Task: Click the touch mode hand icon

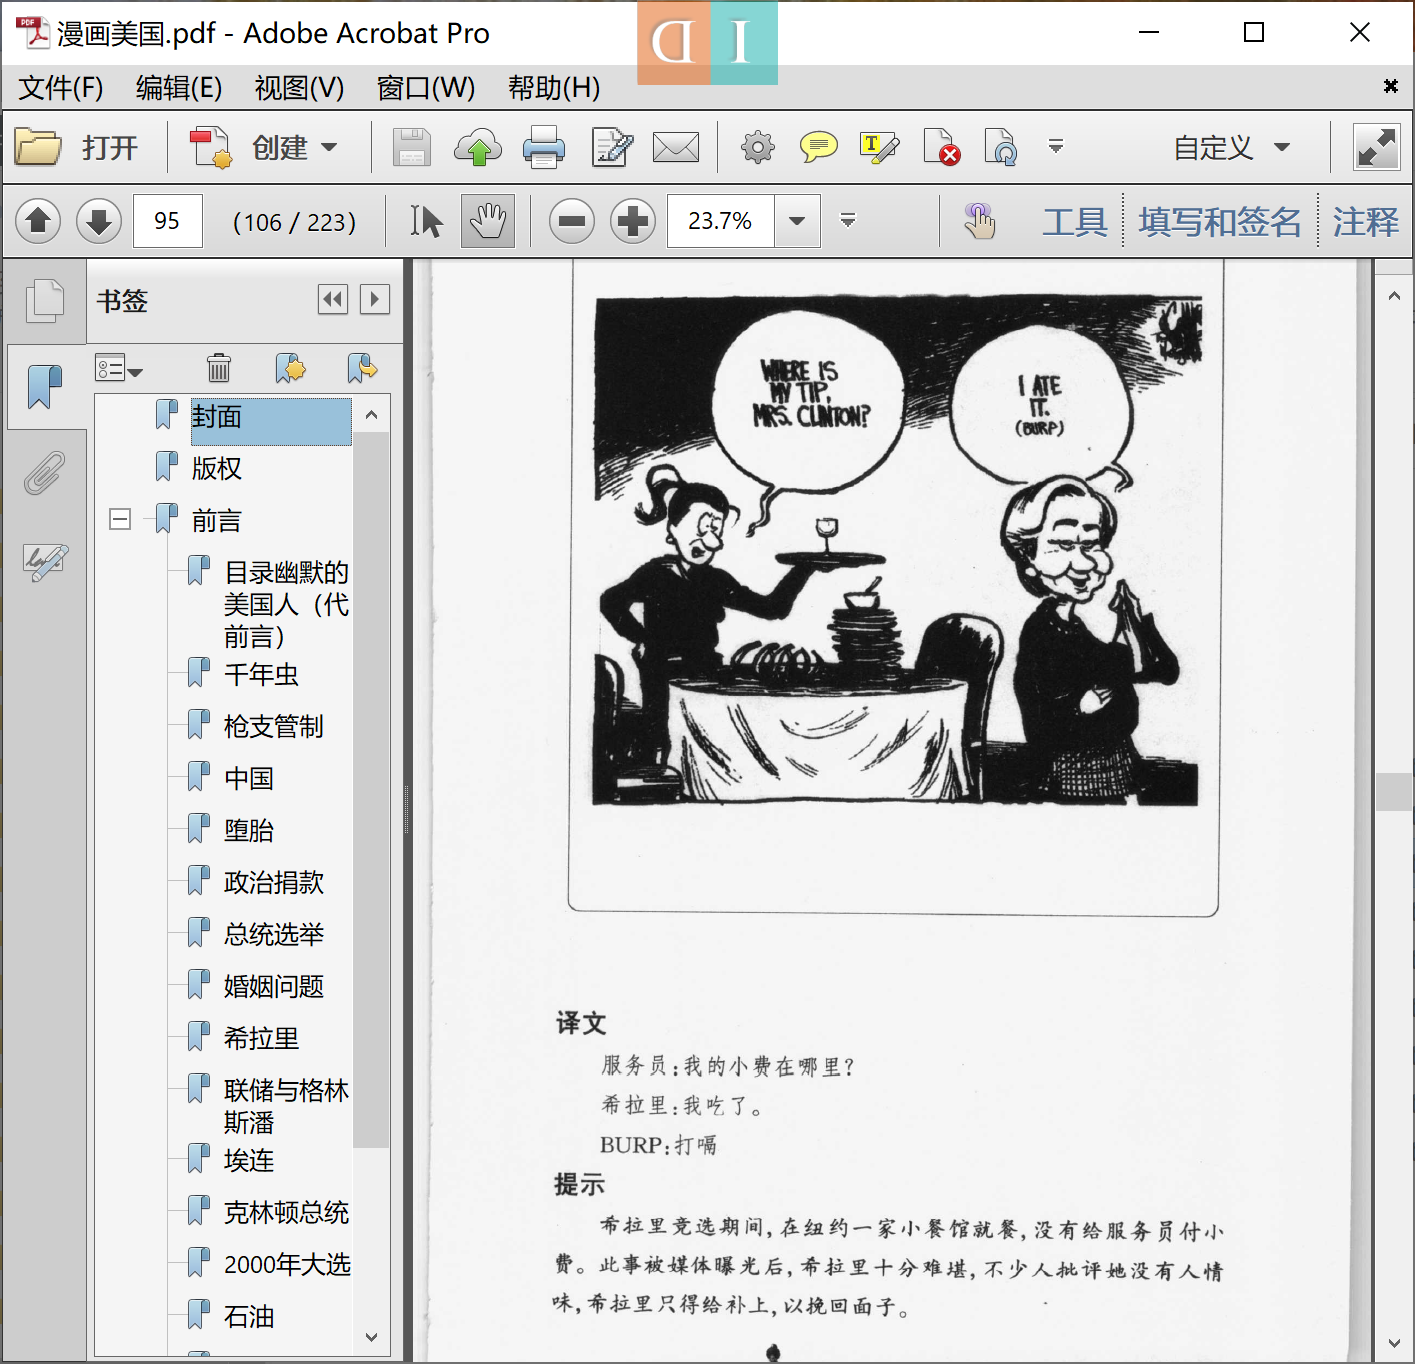Action: pos(980,221)
